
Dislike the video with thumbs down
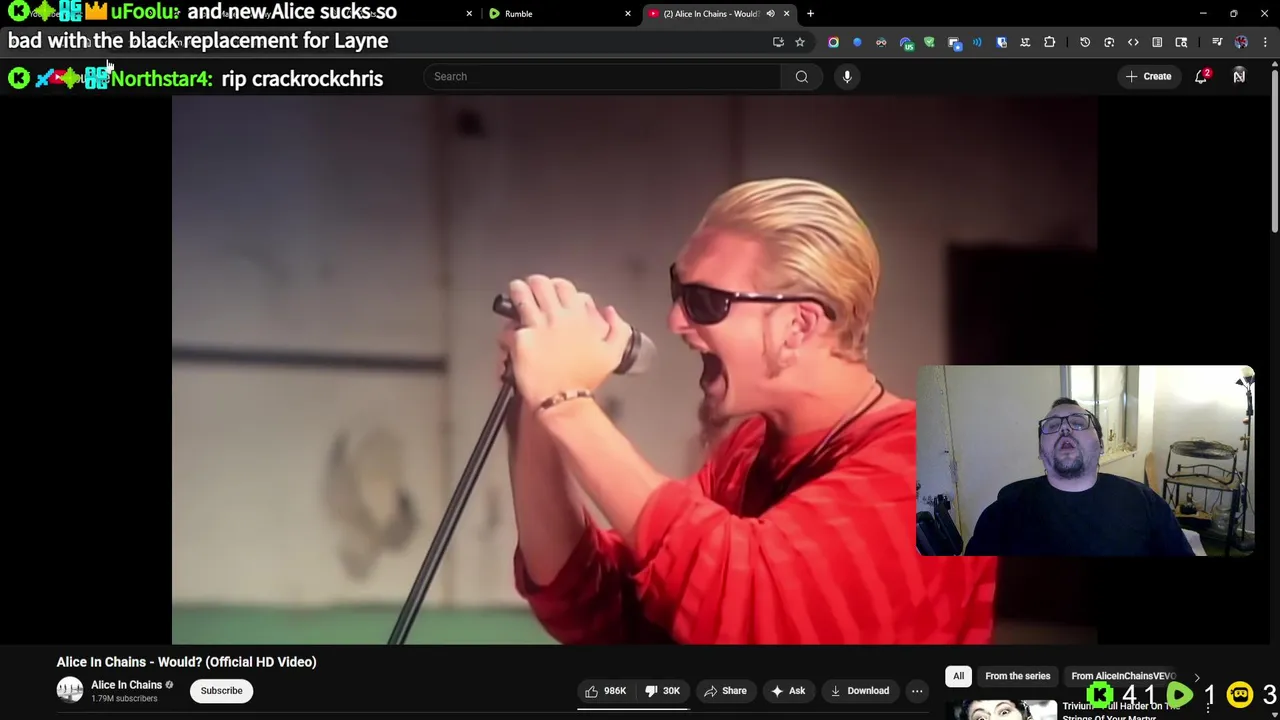click(662, 691)
